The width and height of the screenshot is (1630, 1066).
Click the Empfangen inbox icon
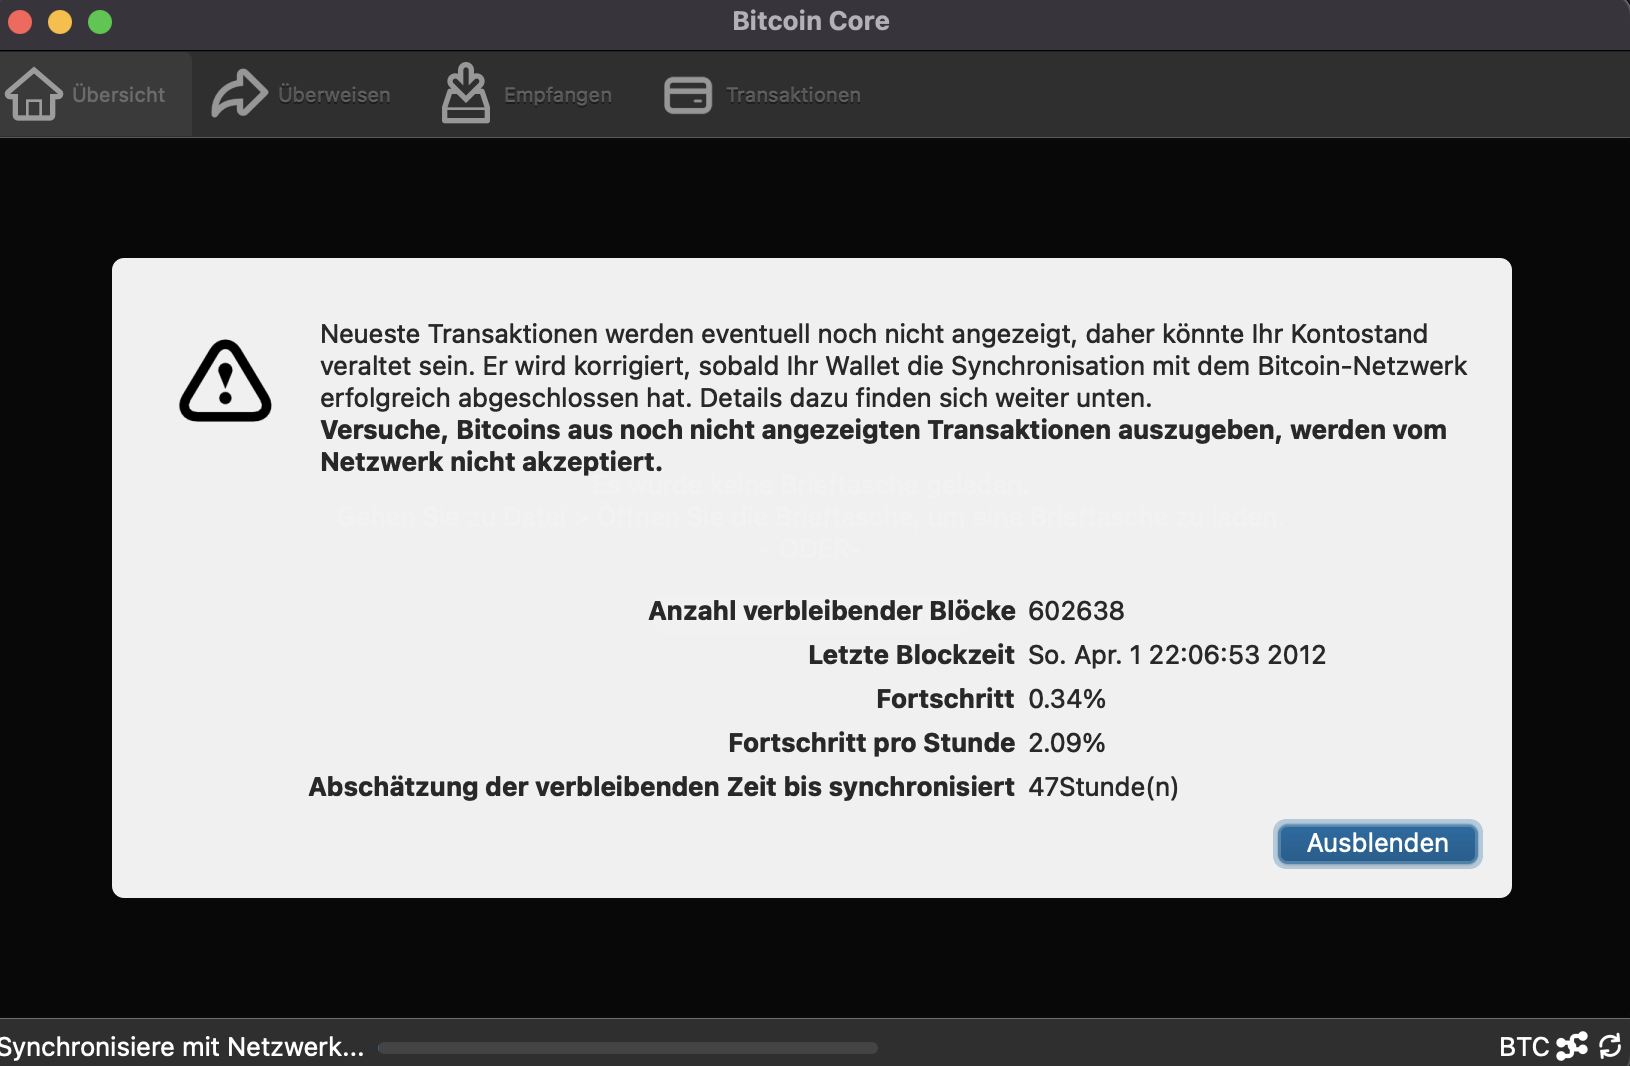point(466,93)
